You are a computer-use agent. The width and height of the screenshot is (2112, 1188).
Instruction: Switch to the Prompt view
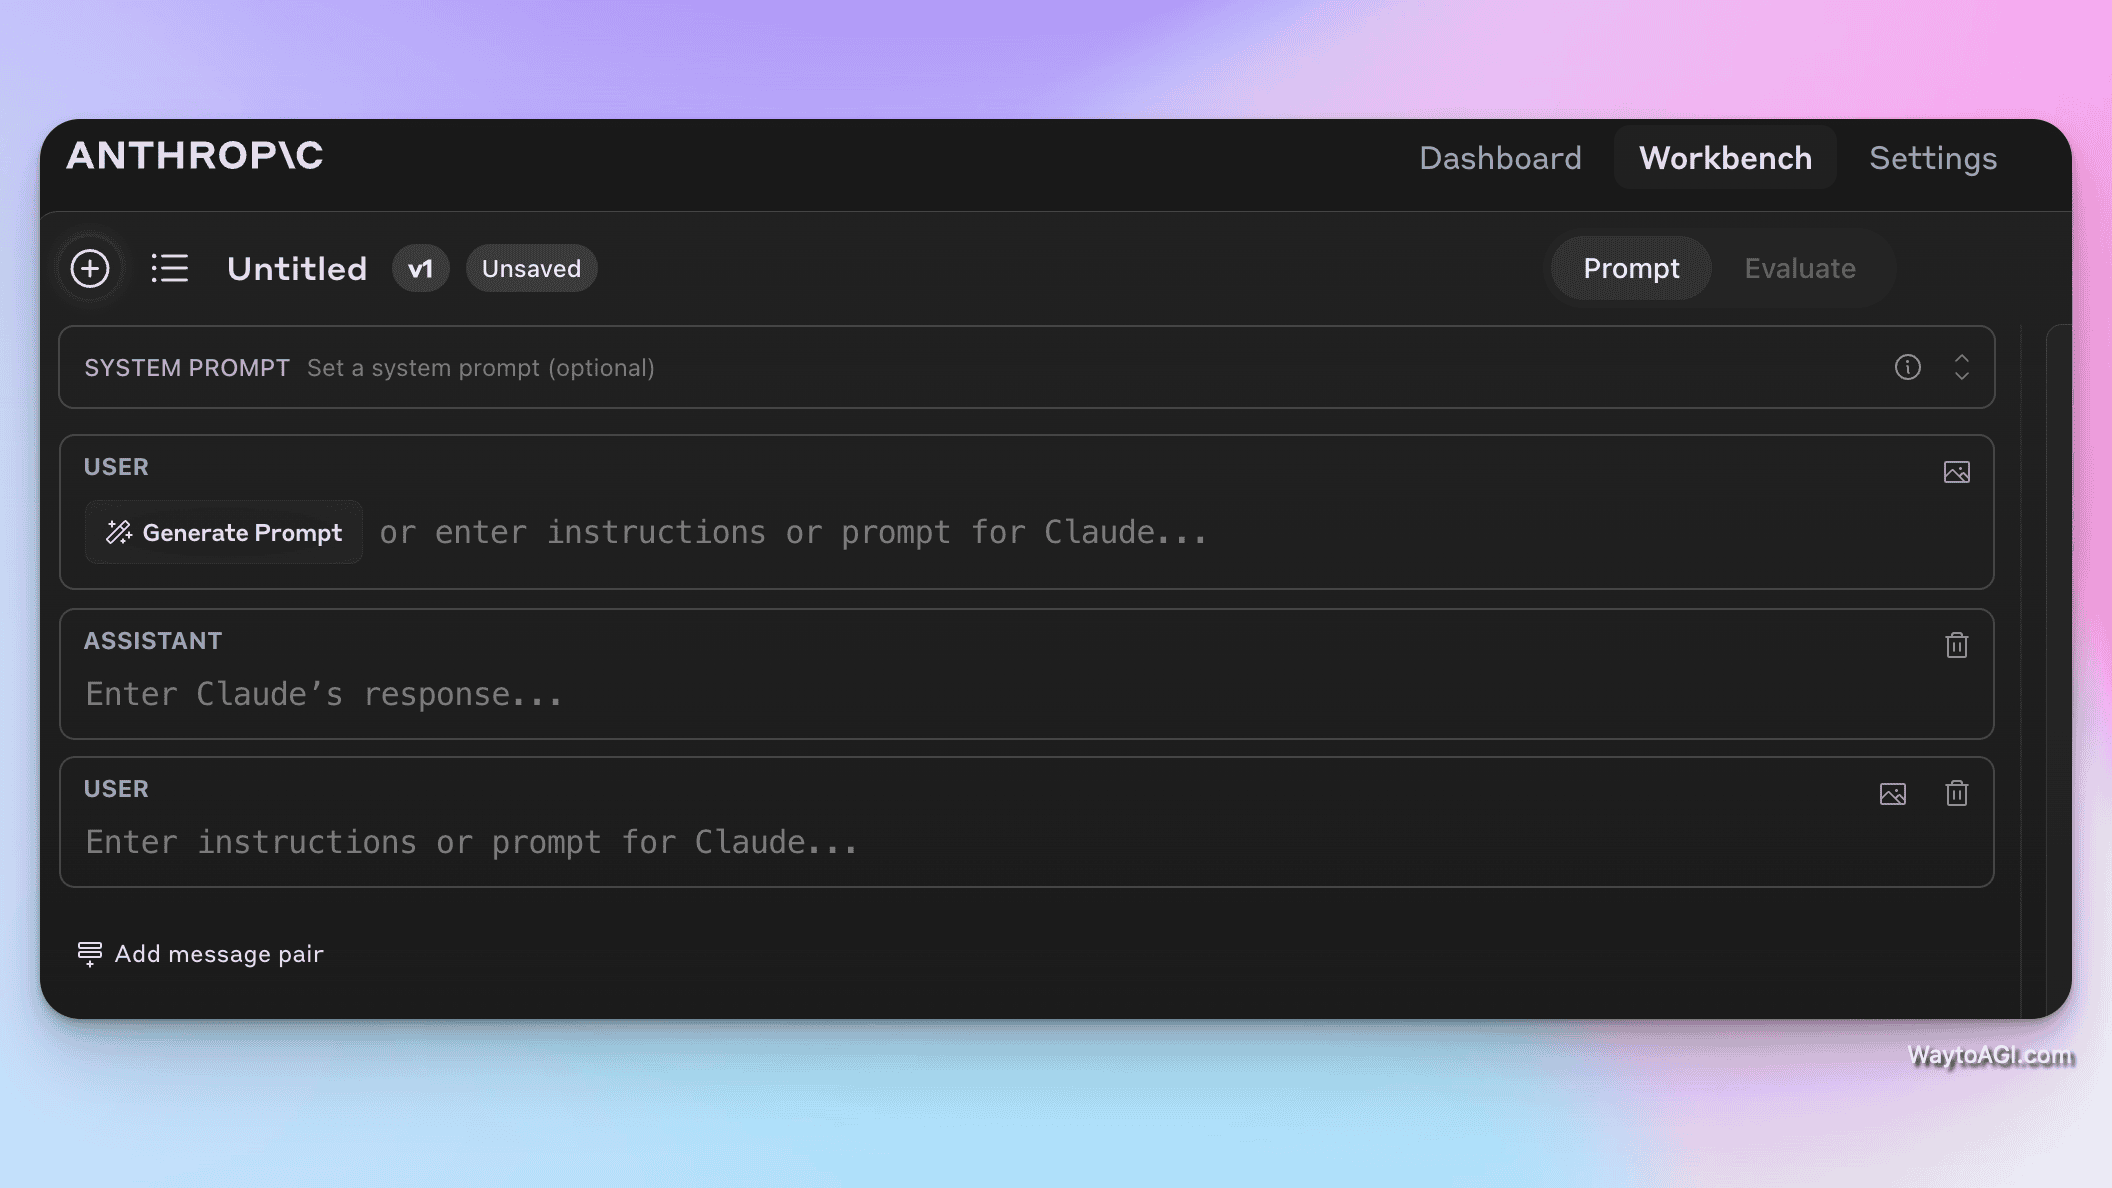[1631, 268]
